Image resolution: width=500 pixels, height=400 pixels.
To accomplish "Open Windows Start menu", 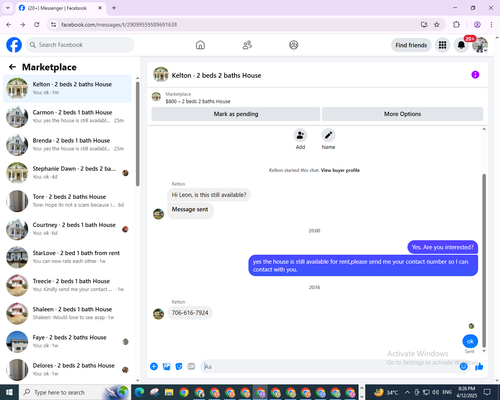I will (9, 392).
